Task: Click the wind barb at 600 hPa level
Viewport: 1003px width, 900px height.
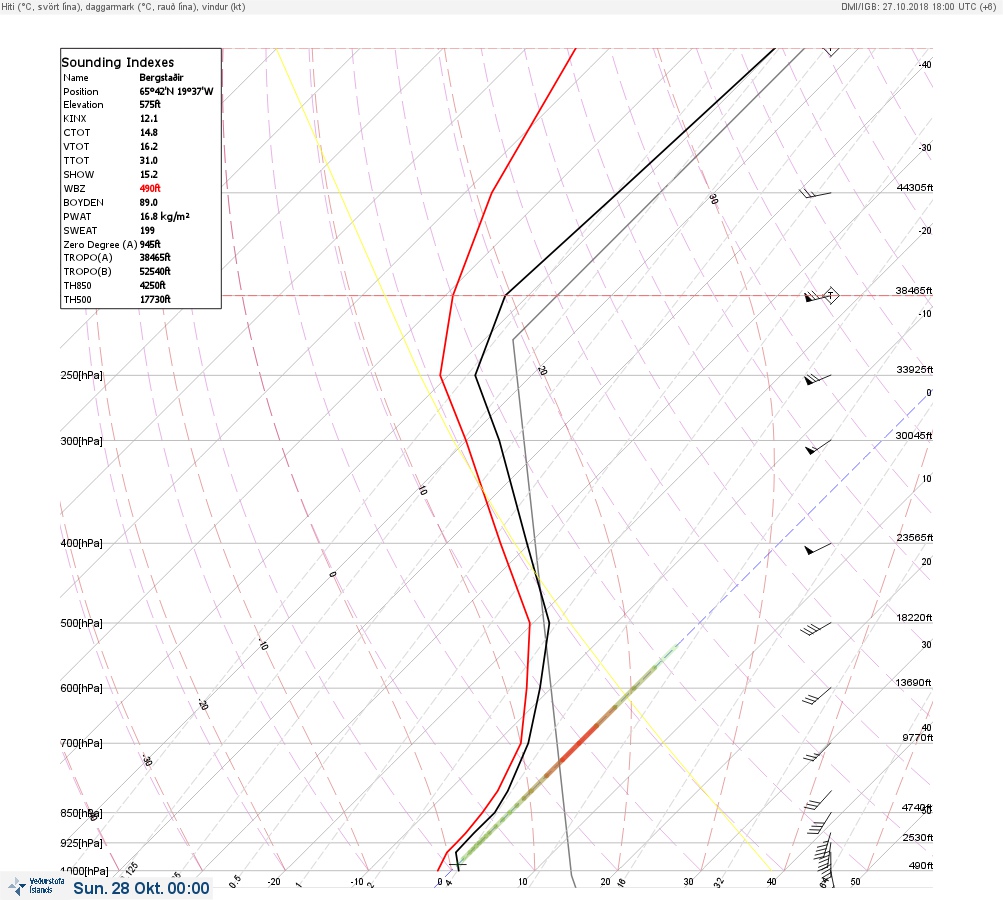Action: tap(817, 696)
